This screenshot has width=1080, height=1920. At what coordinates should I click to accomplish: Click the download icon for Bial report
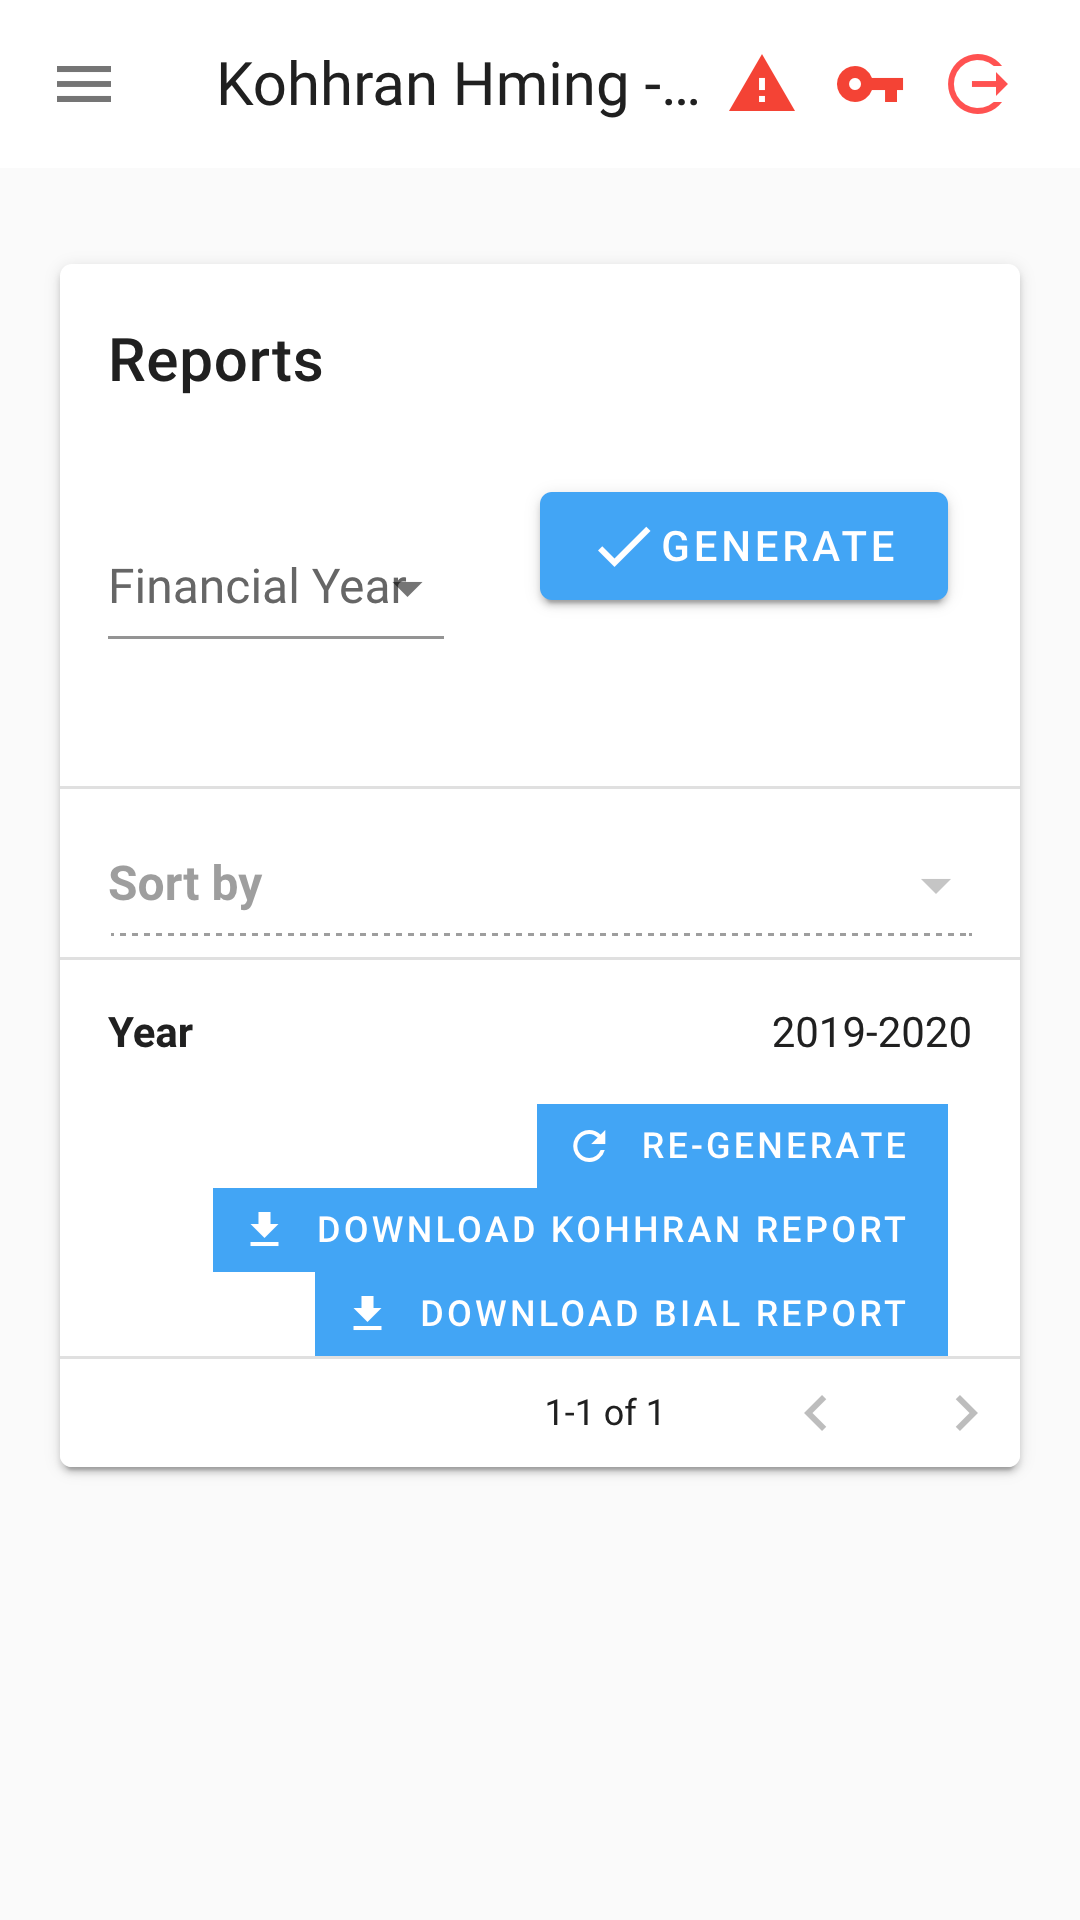coord(368,1313)
